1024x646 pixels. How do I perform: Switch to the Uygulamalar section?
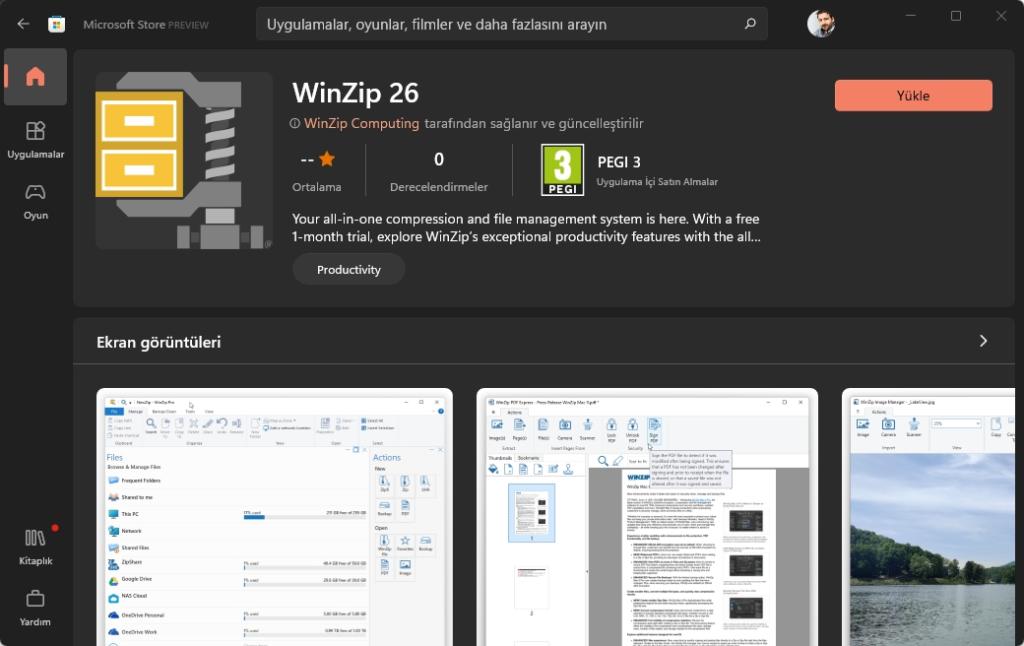click(x=35, y=140)
